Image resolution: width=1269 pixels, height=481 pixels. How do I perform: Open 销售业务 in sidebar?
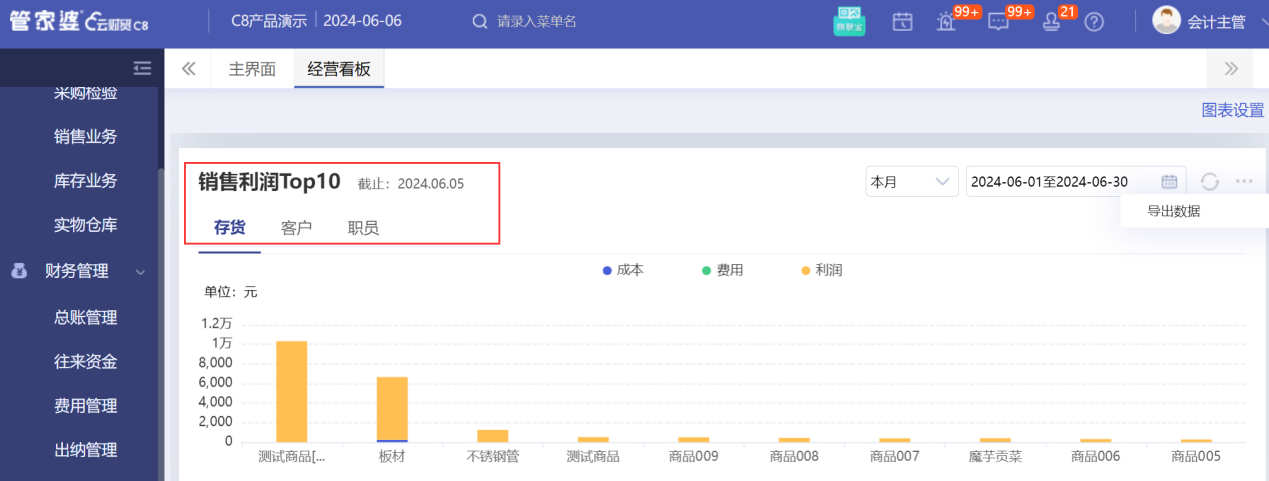pyautogui.click(x=85, y=137)
